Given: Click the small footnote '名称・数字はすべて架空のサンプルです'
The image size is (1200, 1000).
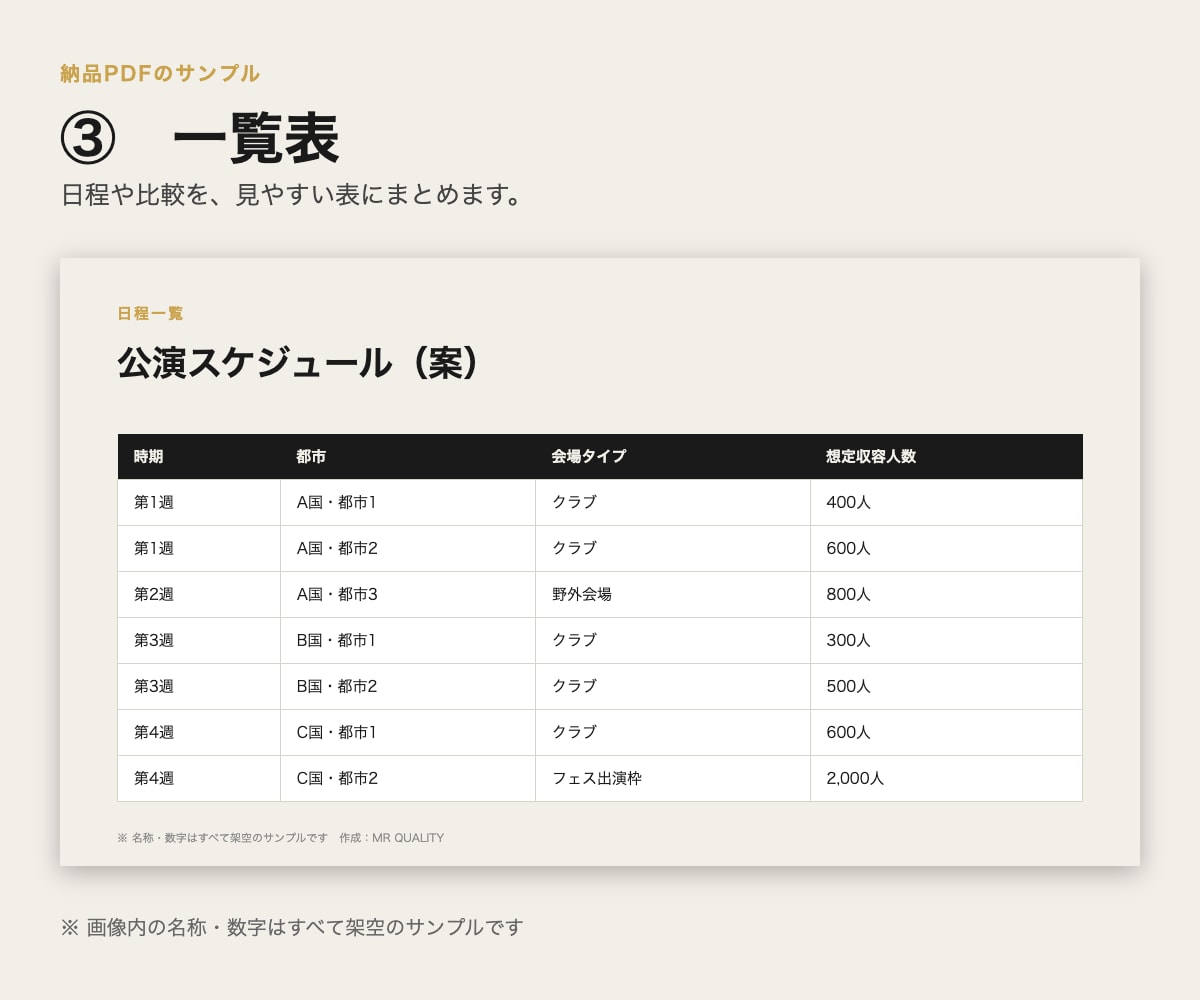Looking at the screenshot, I should point(229,838).
